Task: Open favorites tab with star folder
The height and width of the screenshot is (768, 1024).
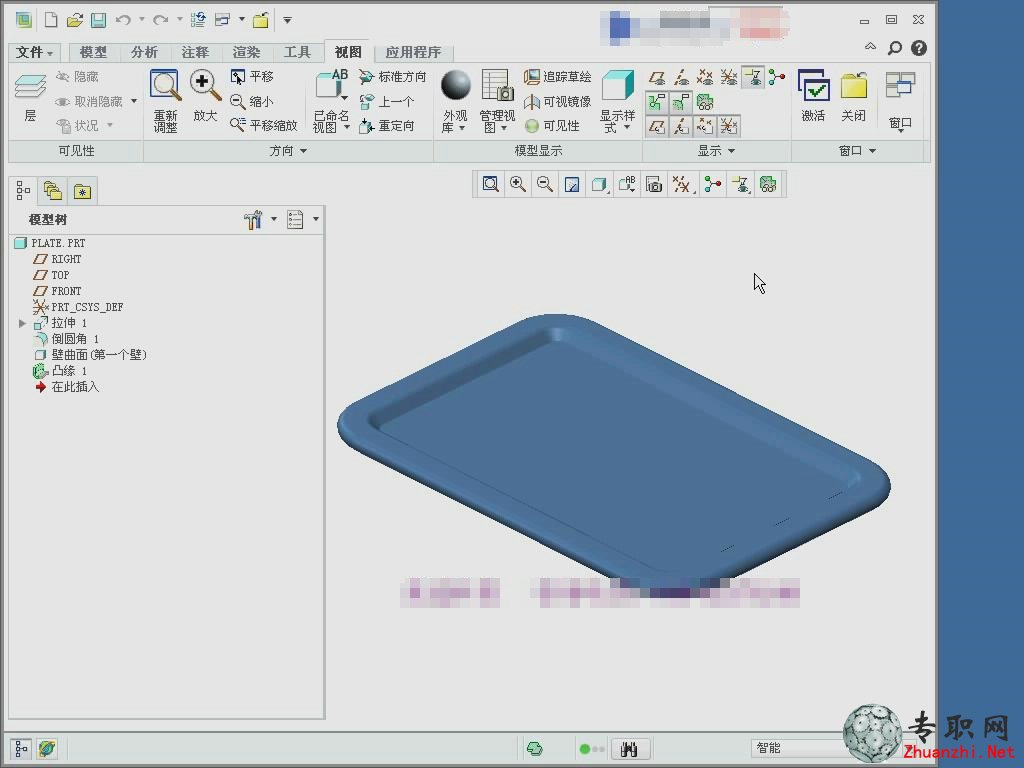Action: (x=82, y=191)
